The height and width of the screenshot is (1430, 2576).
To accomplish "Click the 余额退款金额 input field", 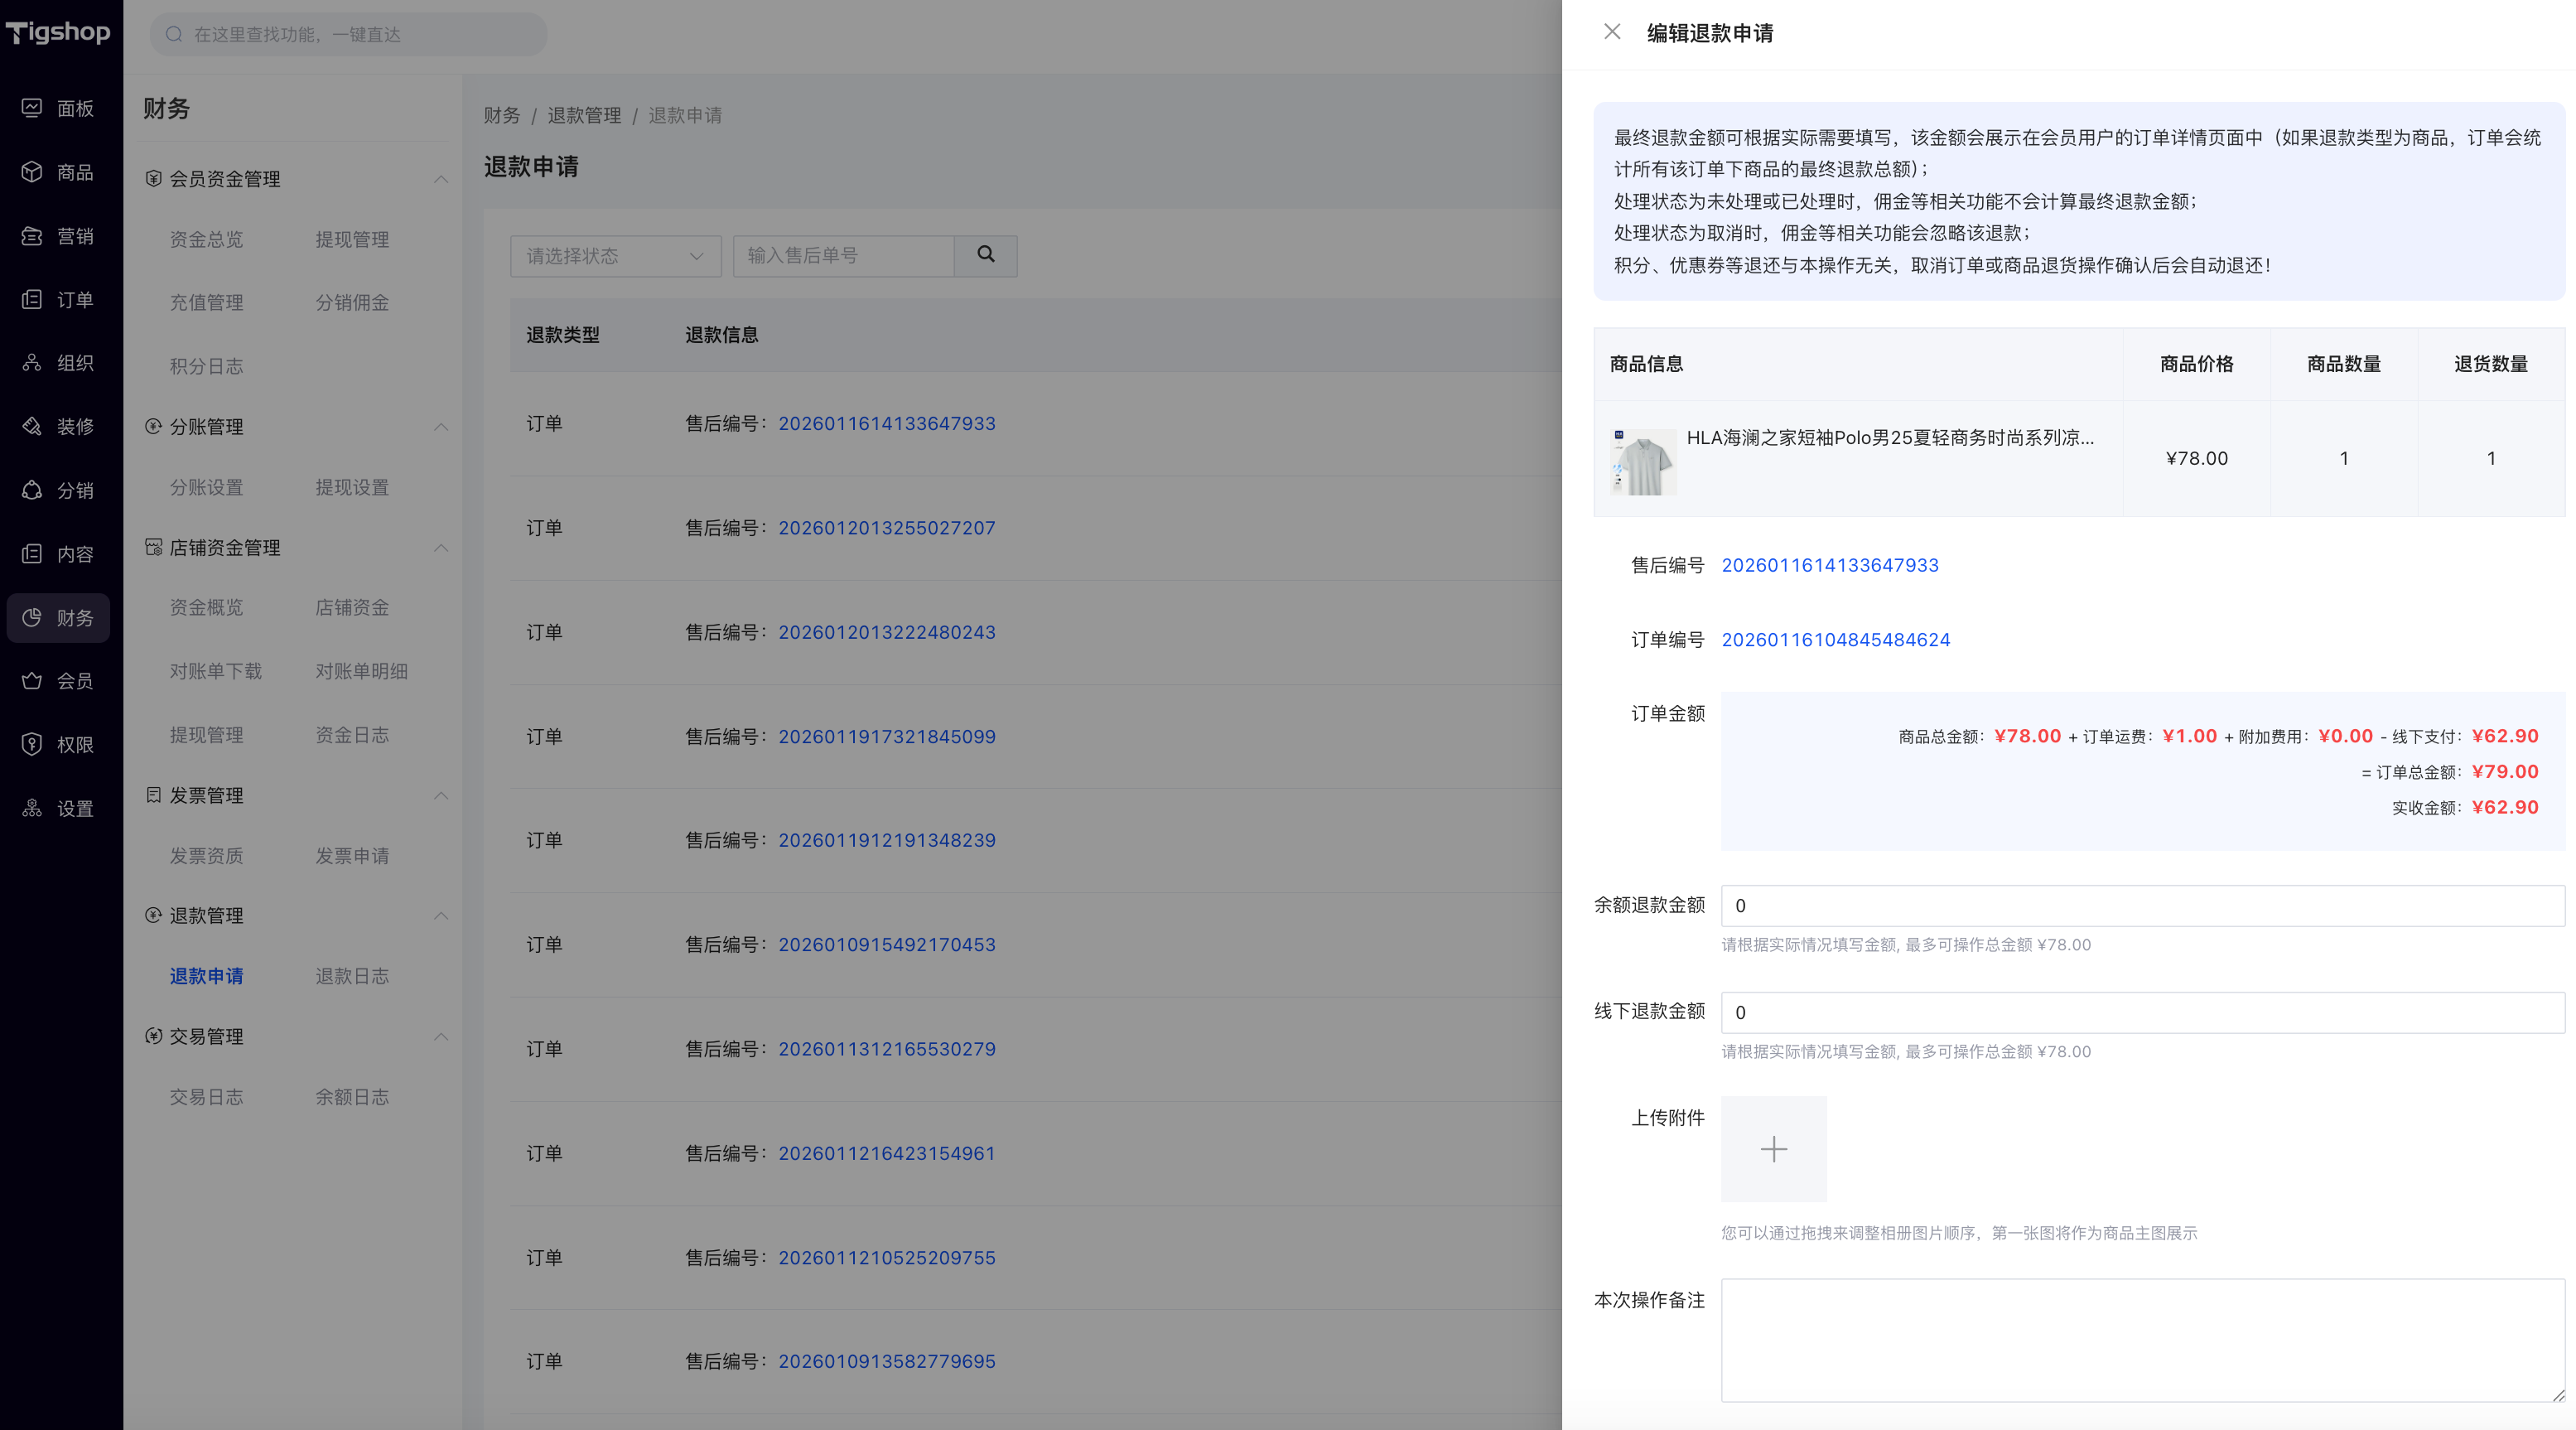I will tap(2141, 906).
